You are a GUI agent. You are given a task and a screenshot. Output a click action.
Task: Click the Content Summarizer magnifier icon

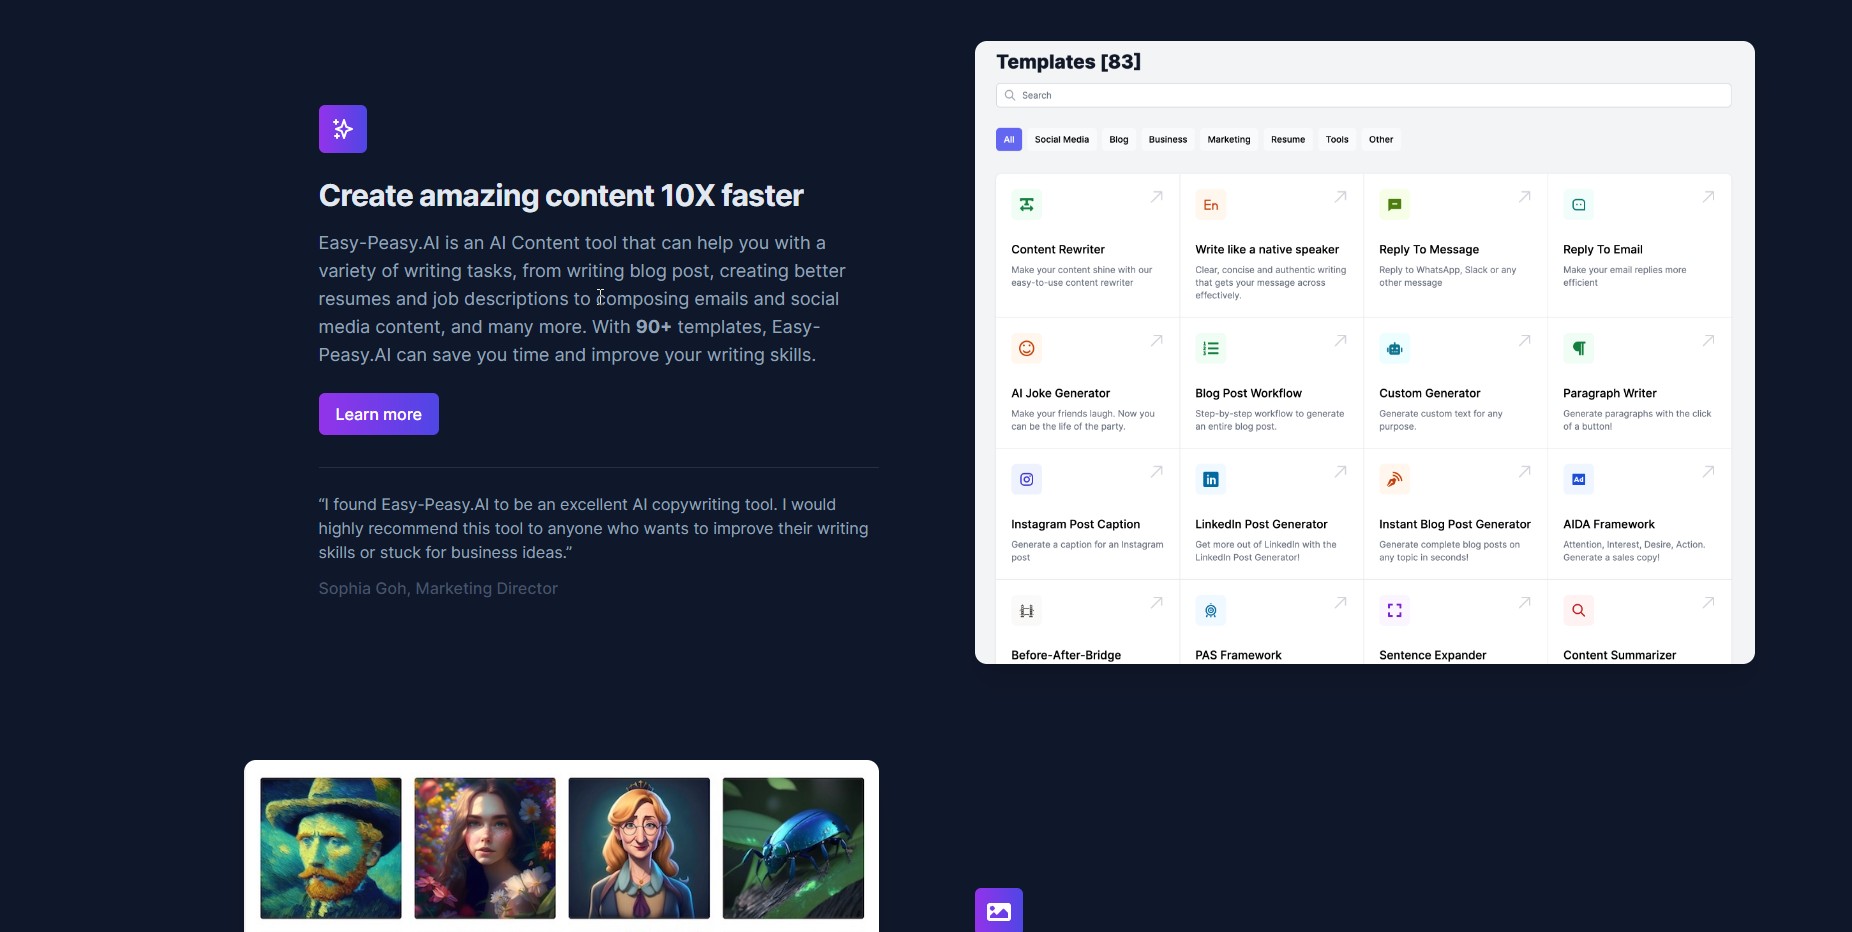[1578, 611]
